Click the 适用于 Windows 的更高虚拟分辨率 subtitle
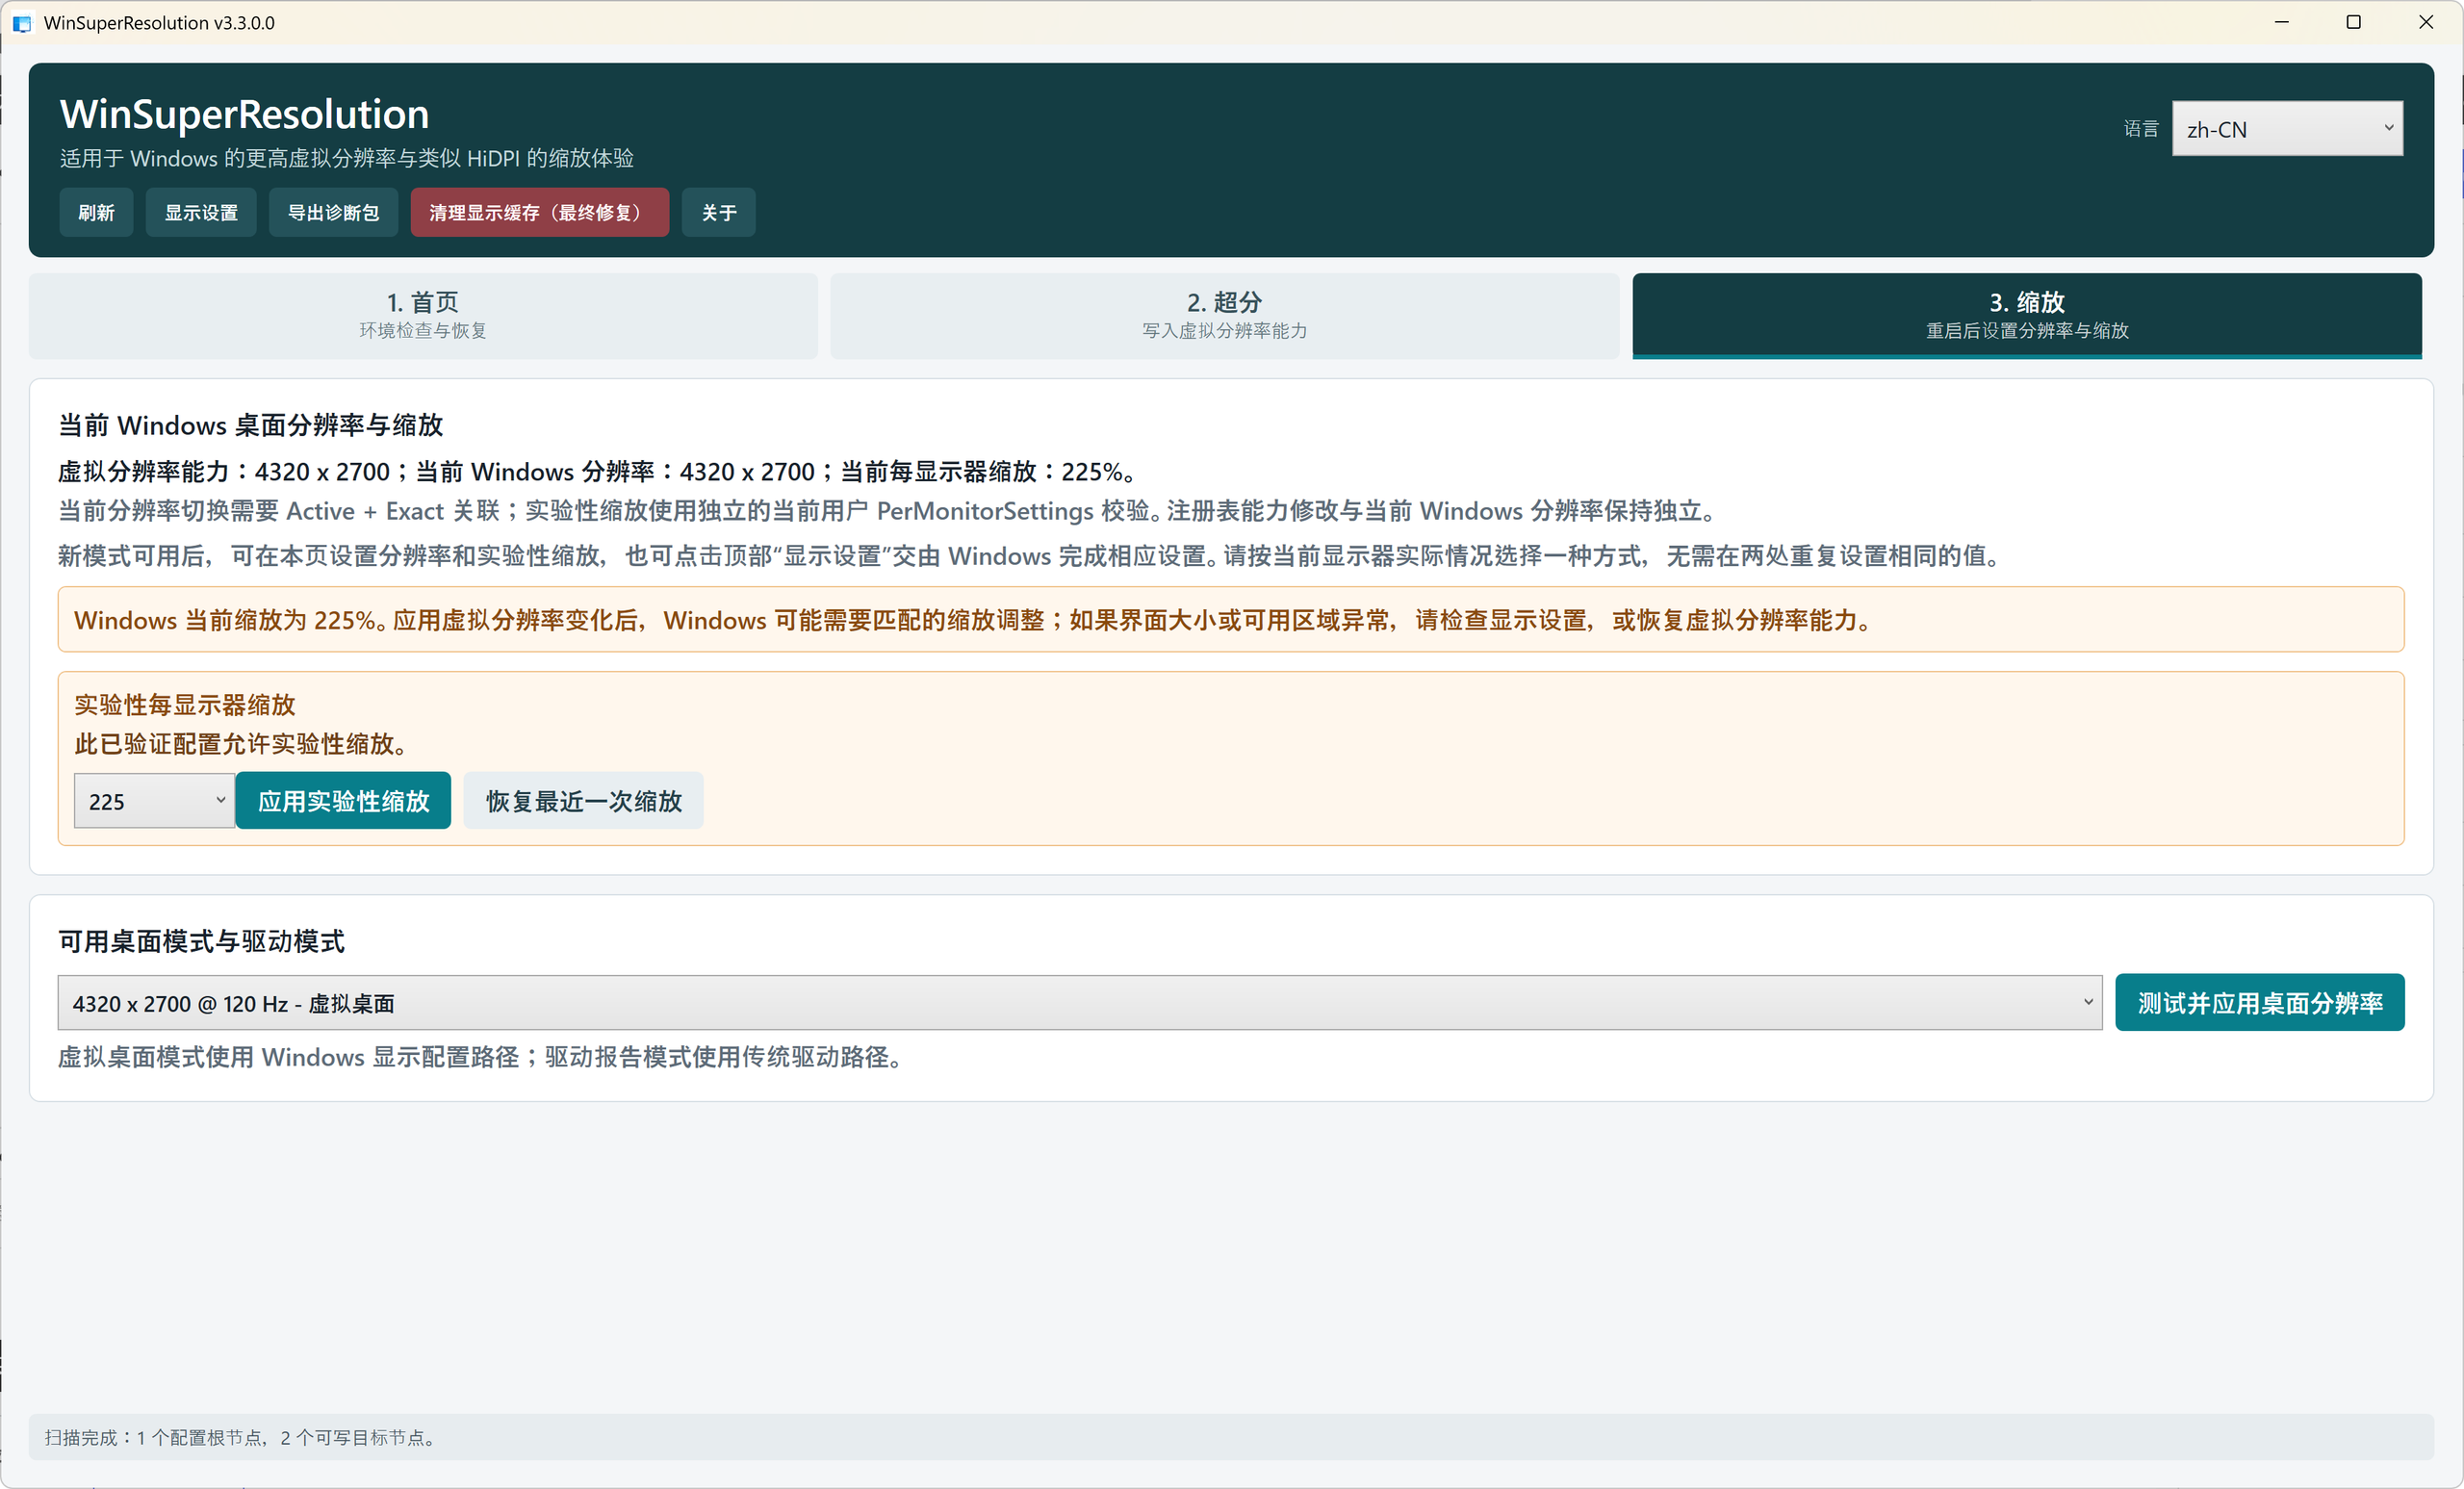Viewport: 2464px width, 1489px height. (x=346, y=158)
